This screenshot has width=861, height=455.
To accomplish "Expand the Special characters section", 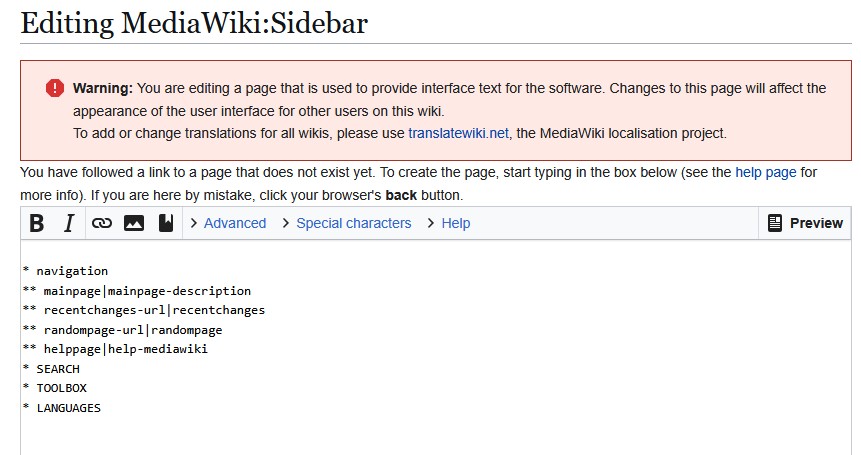I will (x=346, y=223).
